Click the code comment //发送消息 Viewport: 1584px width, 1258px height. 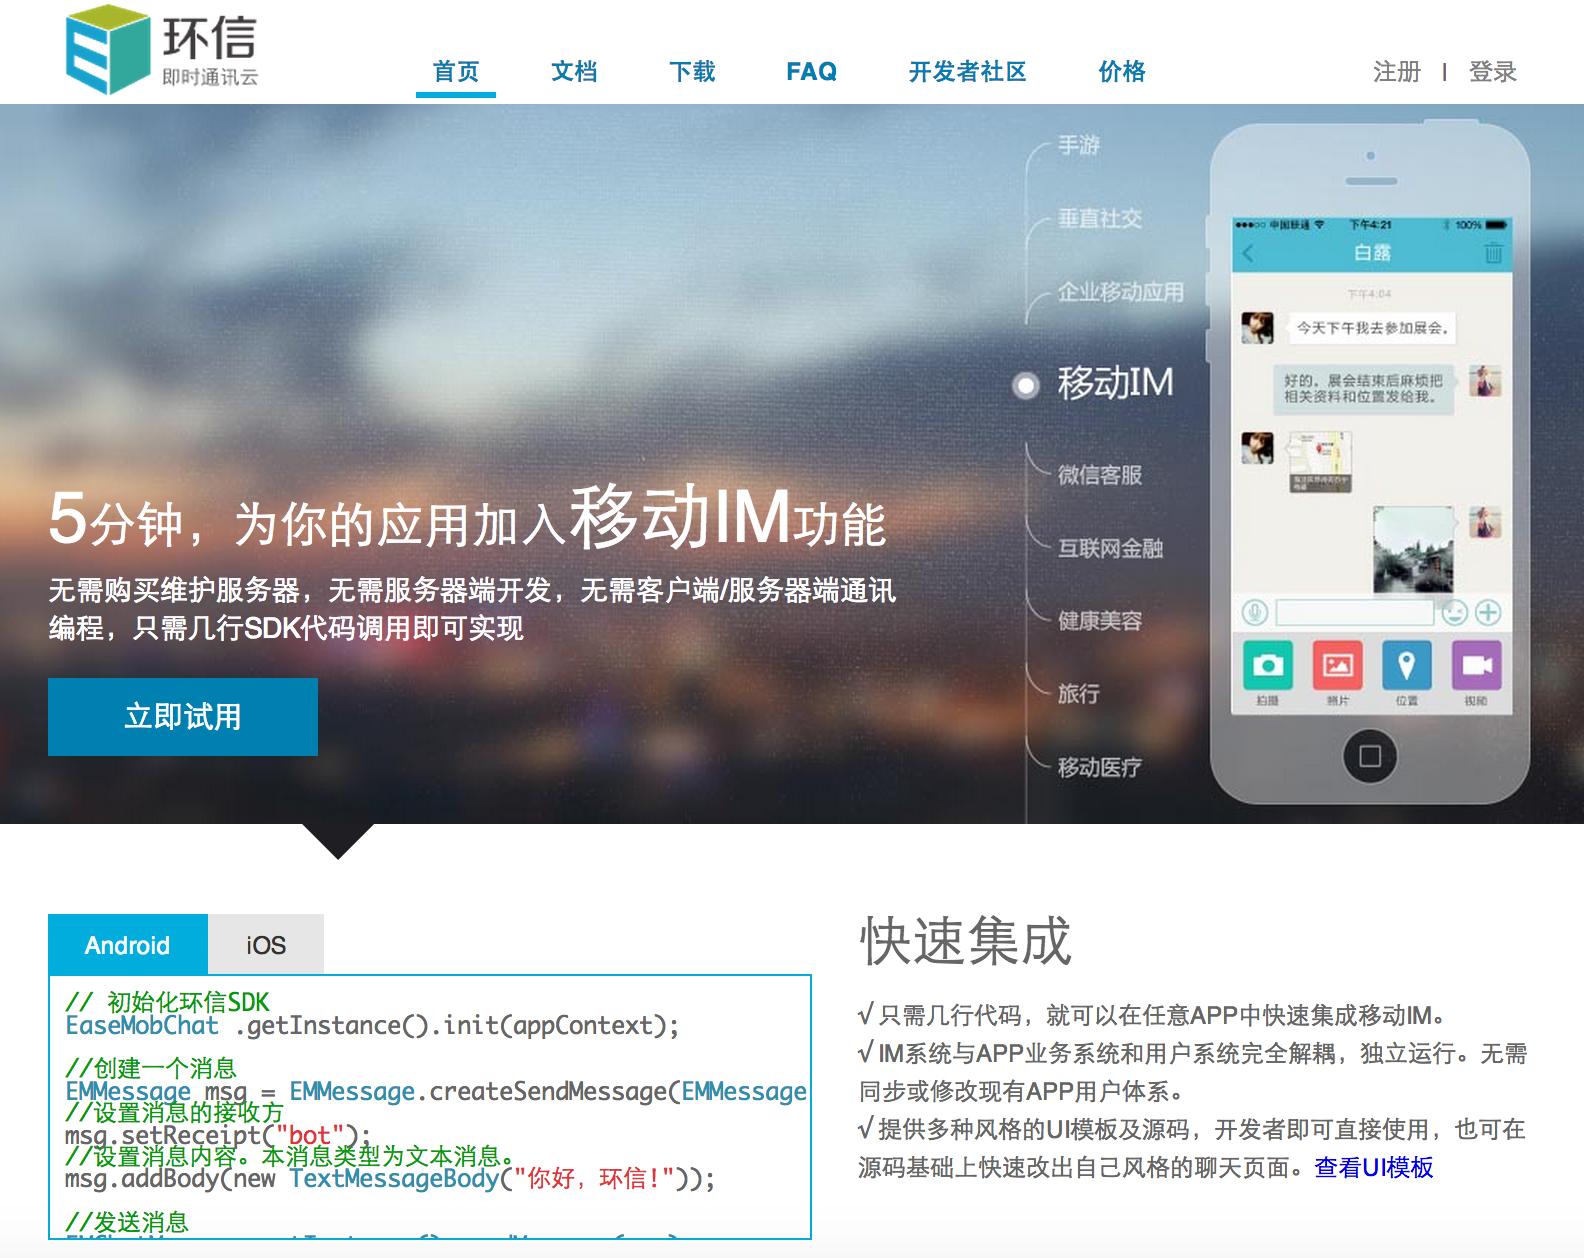pos(127,1222)
